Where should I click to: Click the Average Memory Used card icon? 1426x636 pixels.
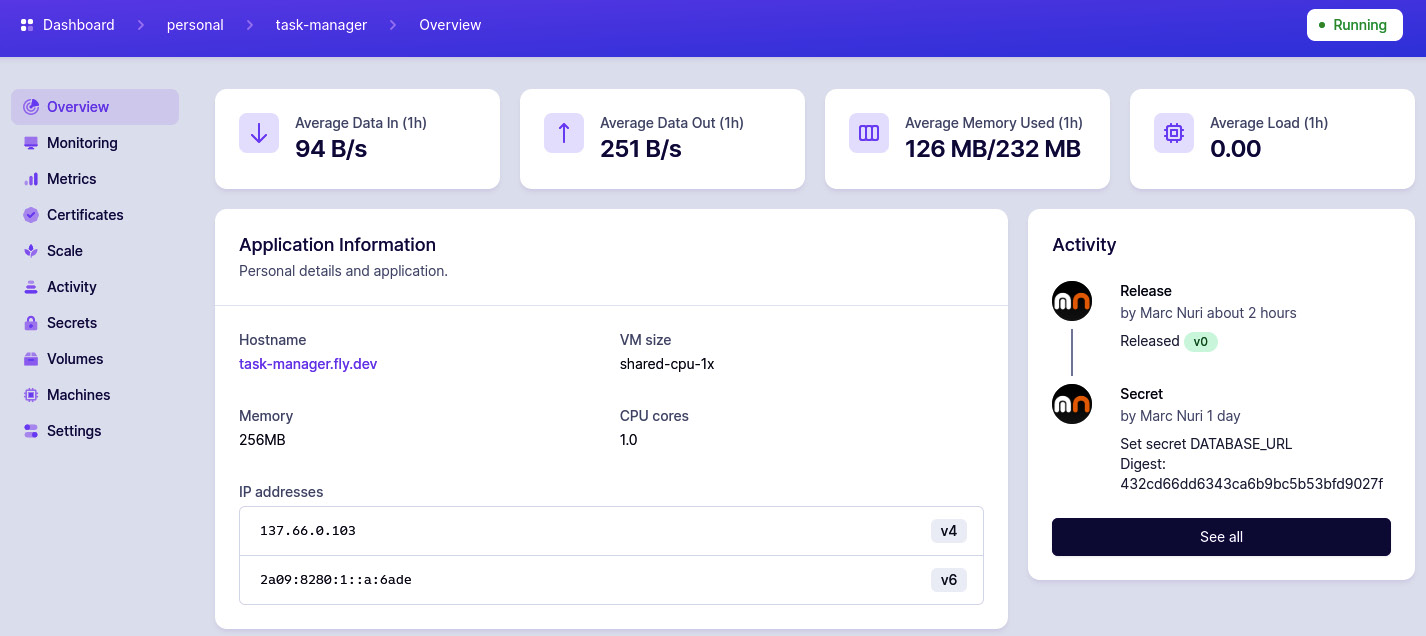pyautogui.click(x=868, y=133)
